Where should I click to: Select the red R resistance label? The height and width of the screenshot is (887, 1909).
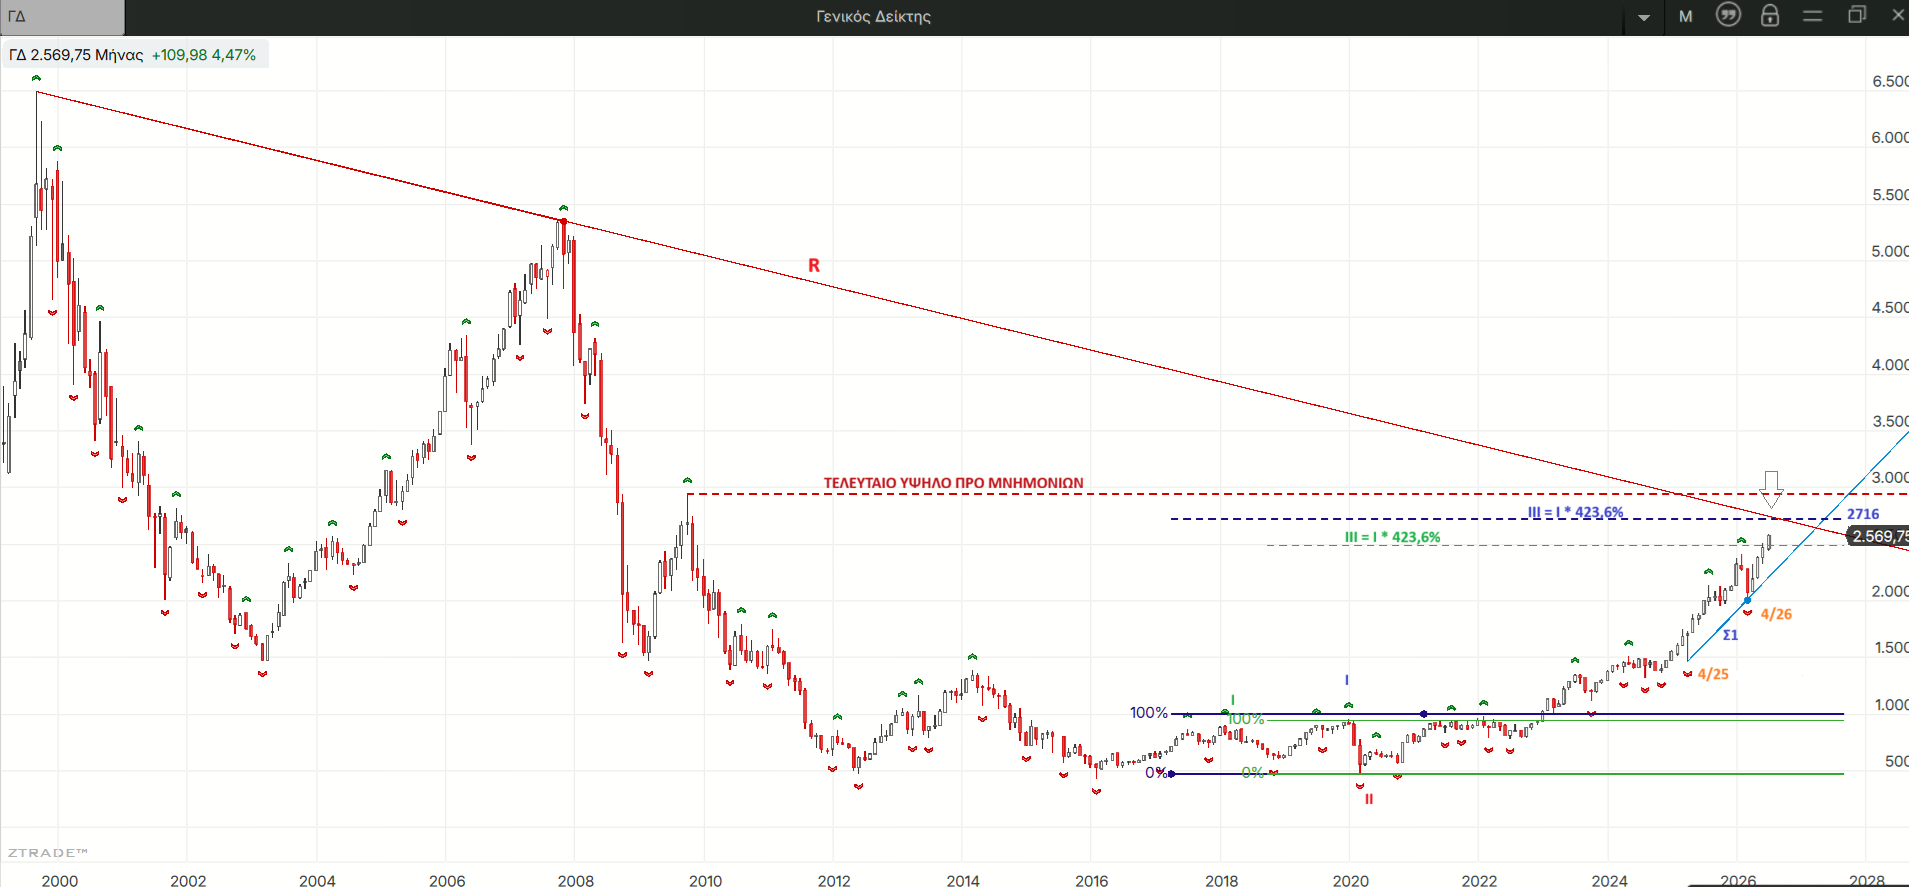(814, 265)
